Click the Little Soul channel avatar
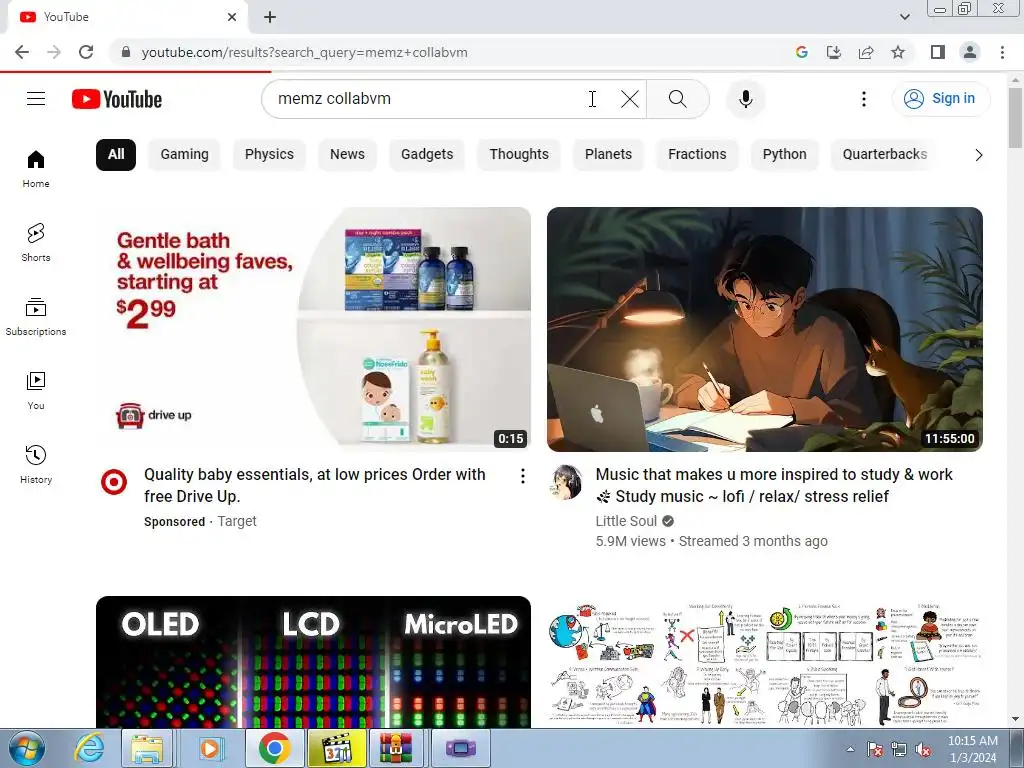 [x=566, y=483]
